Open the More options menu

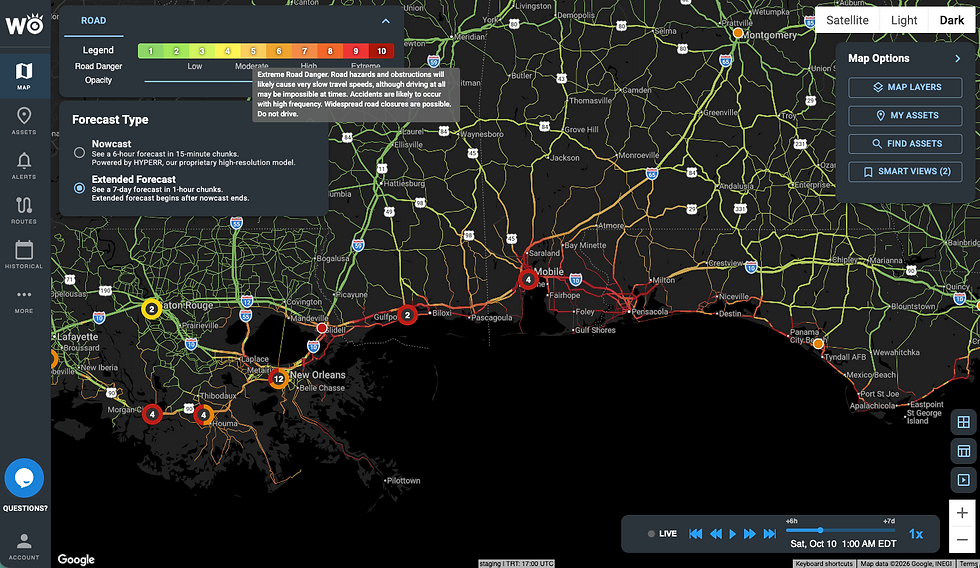point(24,301)
